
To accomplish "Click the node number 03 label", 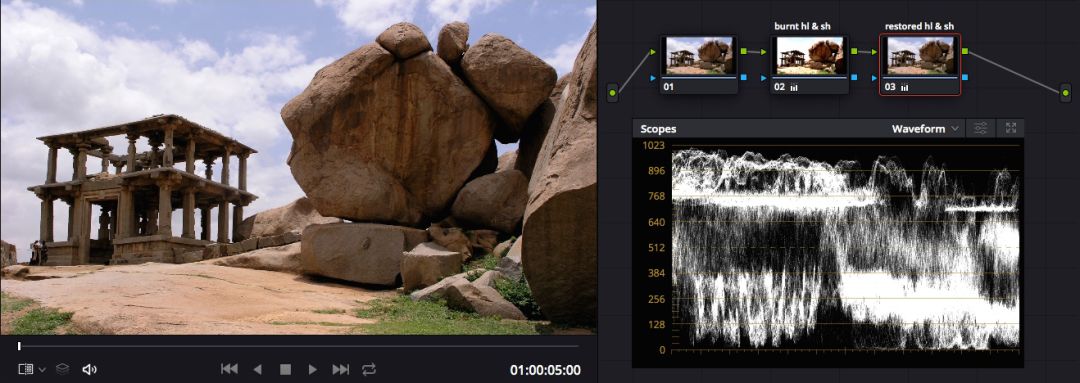I will pos(890,87).
